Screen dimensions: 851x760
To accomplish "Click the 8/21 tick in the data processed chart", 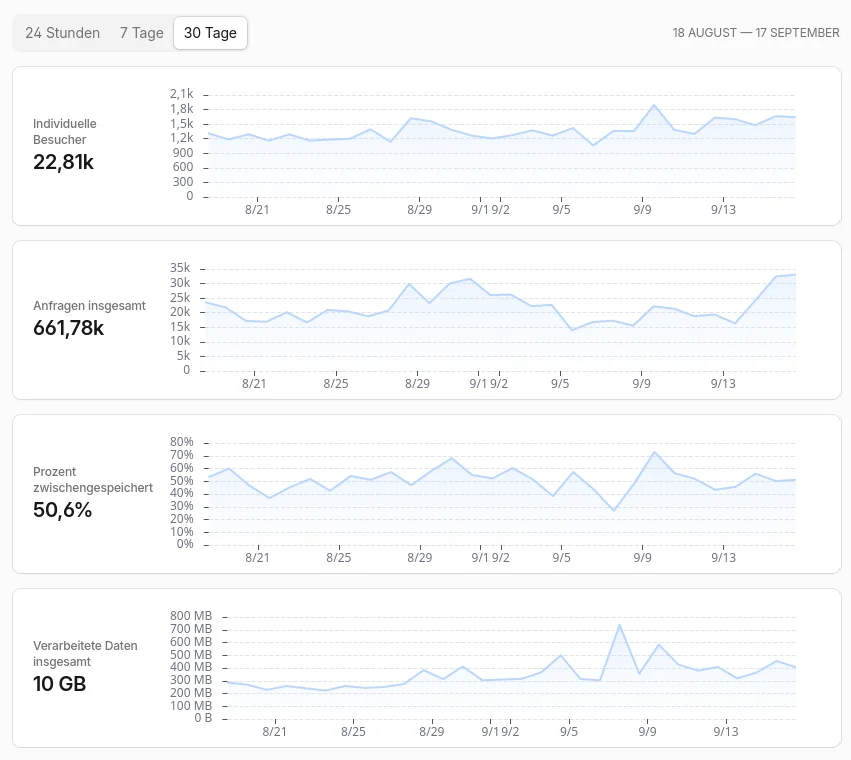I will [x=274, y=732].
